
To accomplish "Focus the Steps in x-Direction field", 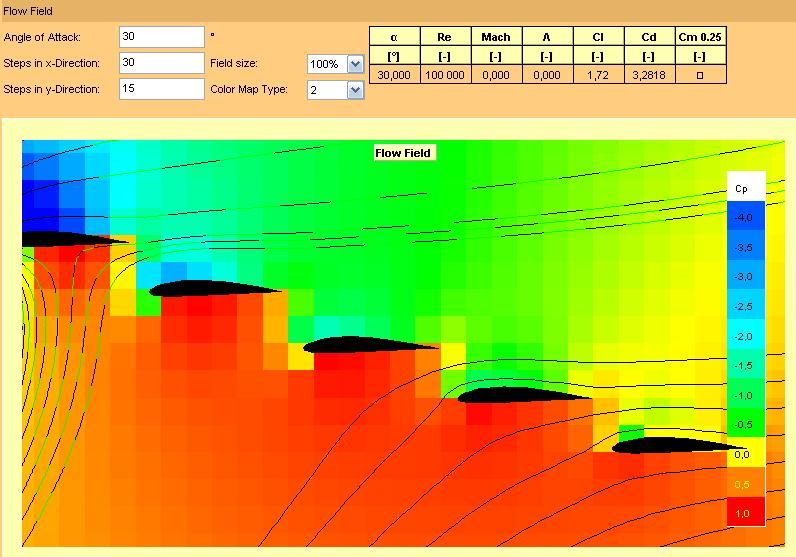I will 161,63.
